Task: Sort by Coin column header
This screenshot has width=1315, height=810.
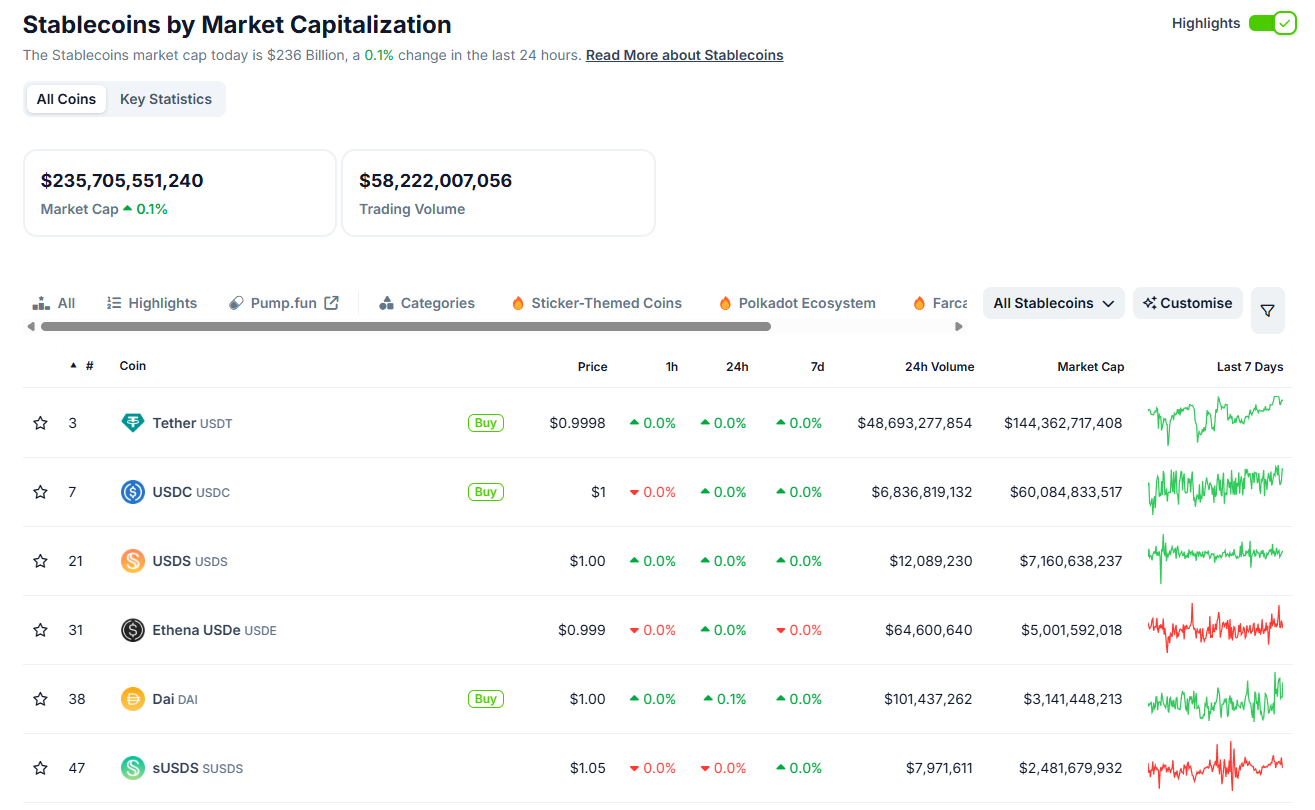Action: pyautogui.click(x=133, y=366)
